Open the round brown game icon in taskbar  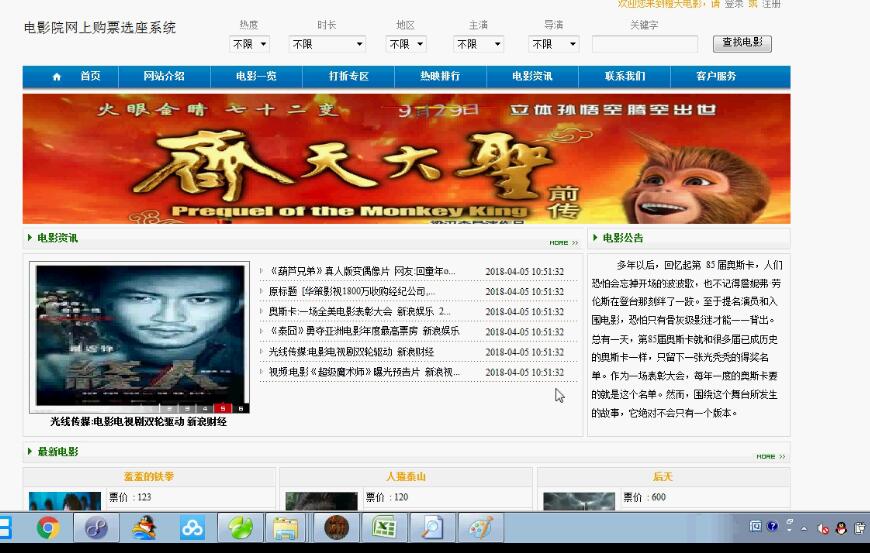pyautogui.click(x=336, y=527)
